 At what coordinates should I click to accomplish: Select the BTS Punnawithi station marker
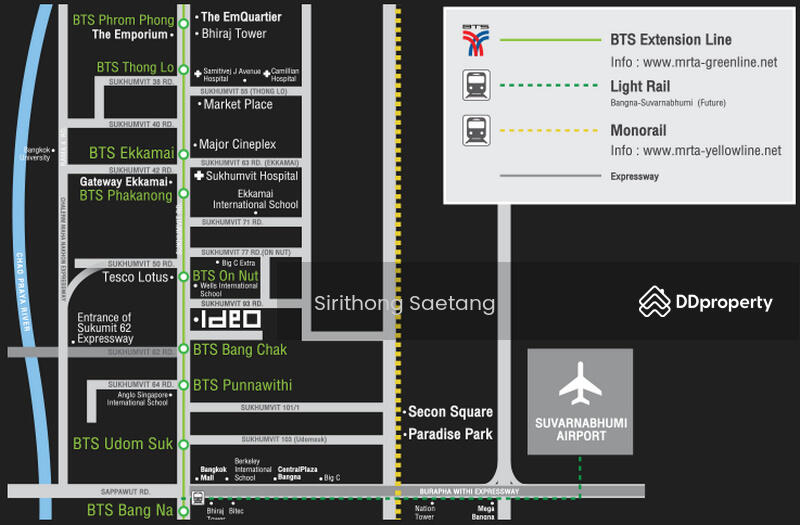click(x=183, y=385)
